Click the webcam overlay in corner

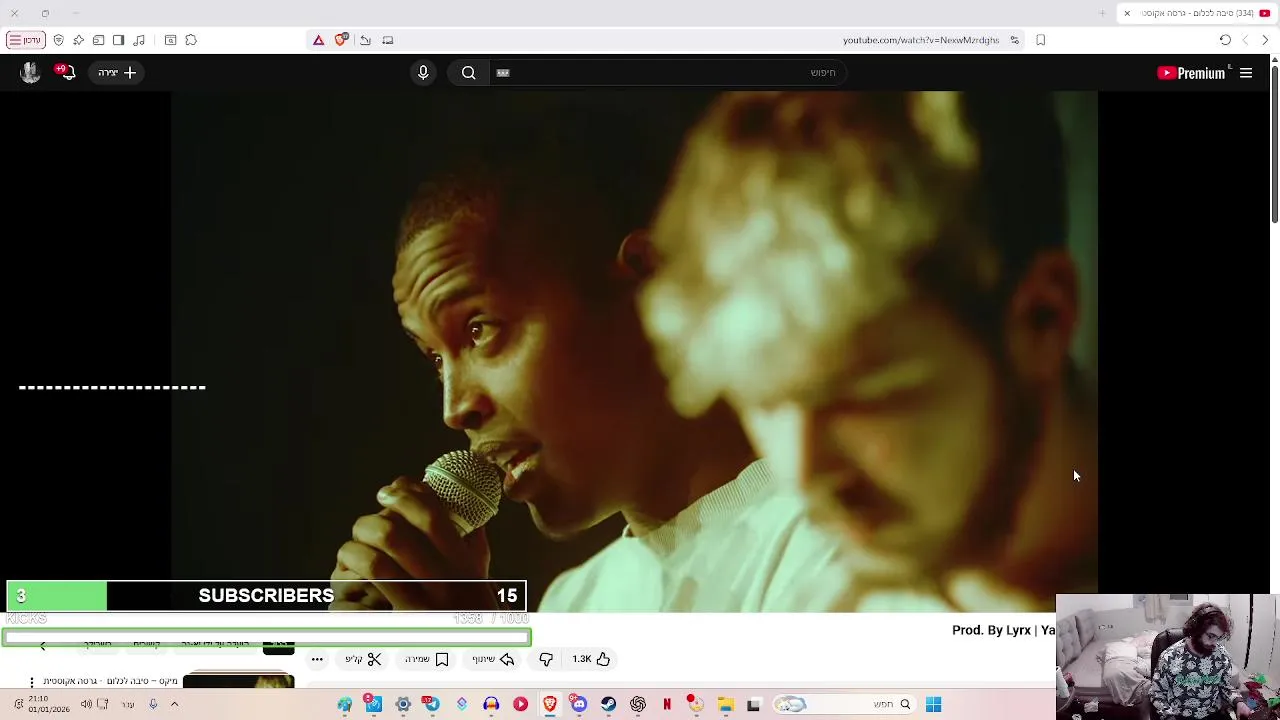tap(1167, 656)
